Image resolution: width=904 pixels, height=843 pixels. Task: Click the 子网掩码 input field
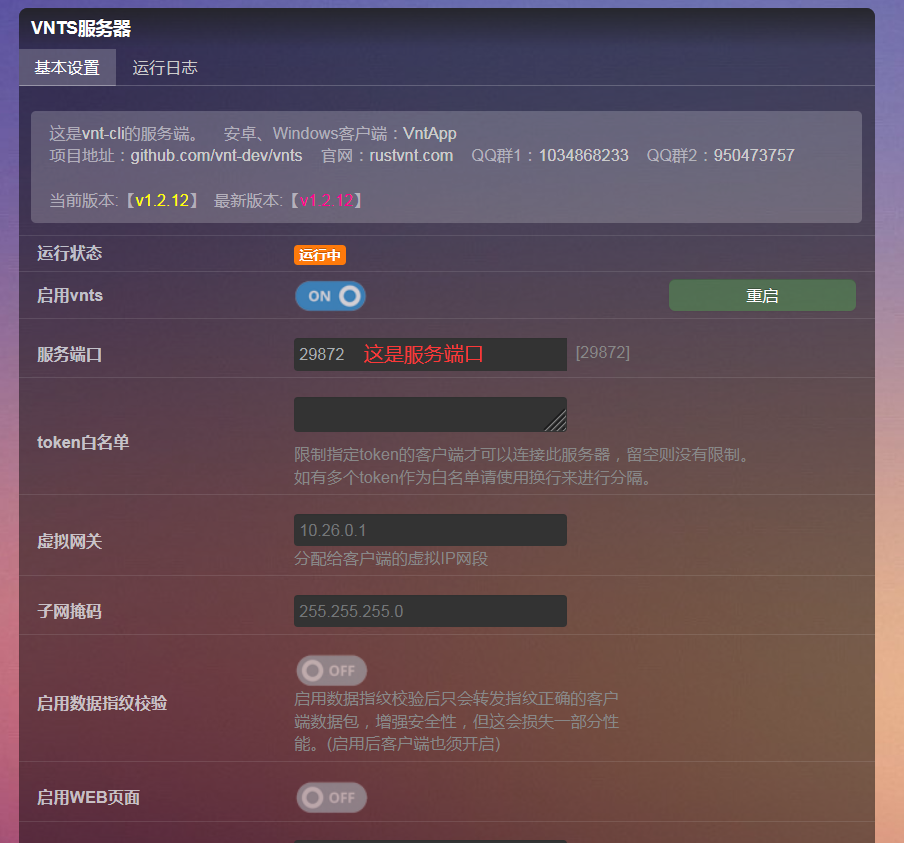[x=430, y=611]
